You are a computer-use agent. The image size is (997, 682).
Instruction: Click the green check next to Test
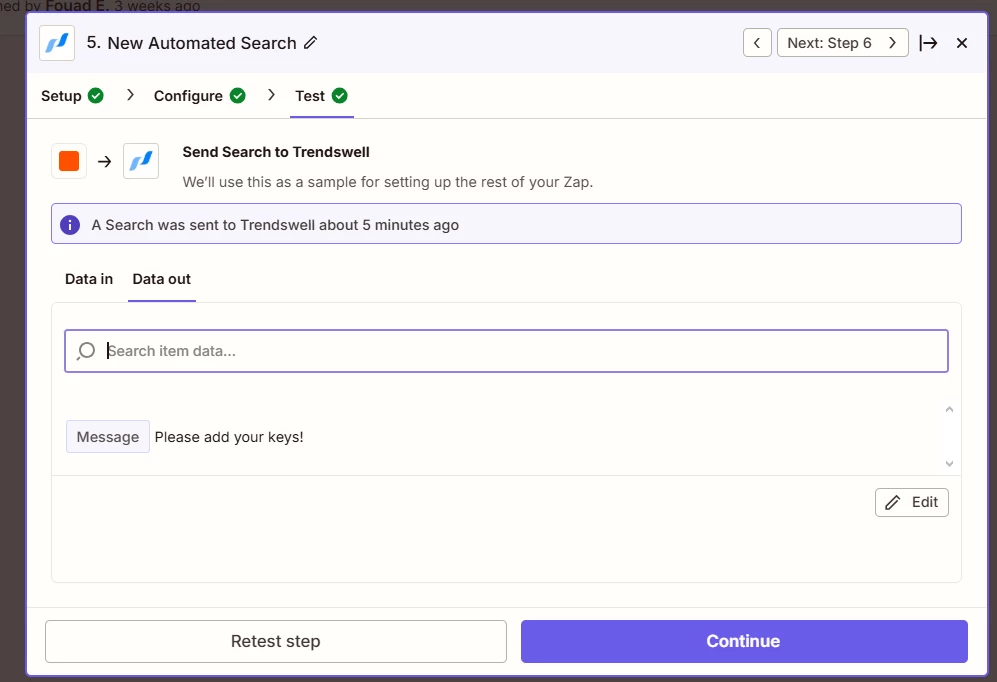point(340,96)
